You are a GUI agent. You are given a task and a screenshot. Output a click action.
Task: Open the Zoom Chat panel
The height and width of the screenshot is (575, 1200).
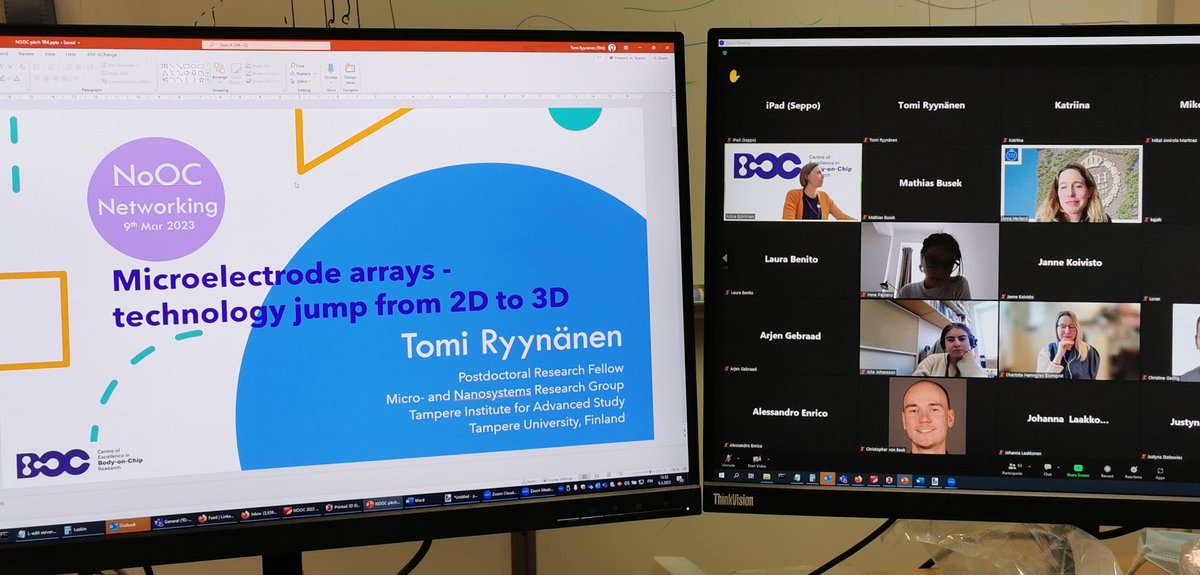tap(1047, 471)
